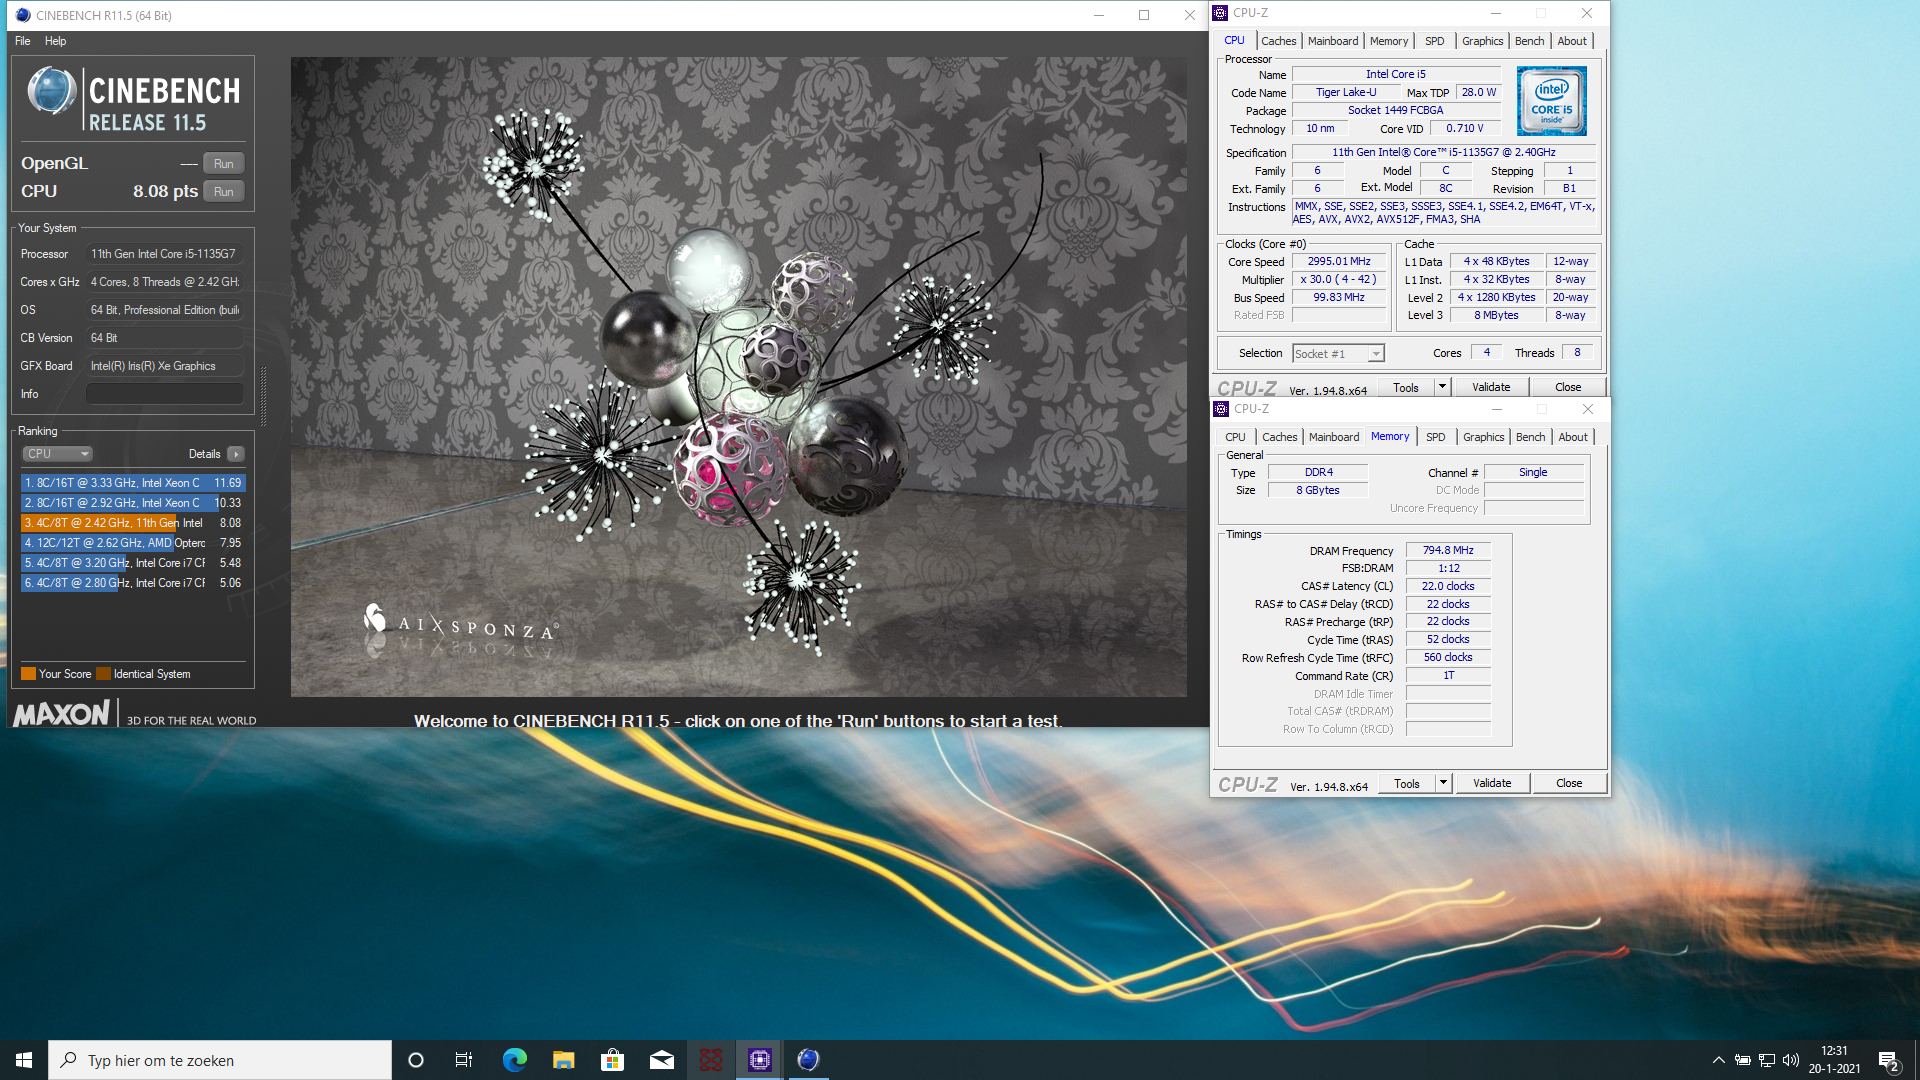Click the Cinebench title bar icon
This screenshot has width=1920, height=1080.
23,15
